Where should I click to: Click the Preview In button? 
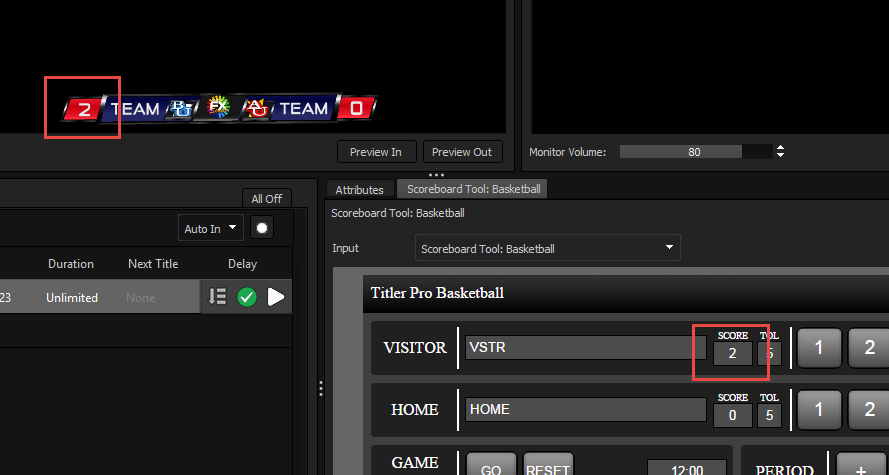pos(376,152)
